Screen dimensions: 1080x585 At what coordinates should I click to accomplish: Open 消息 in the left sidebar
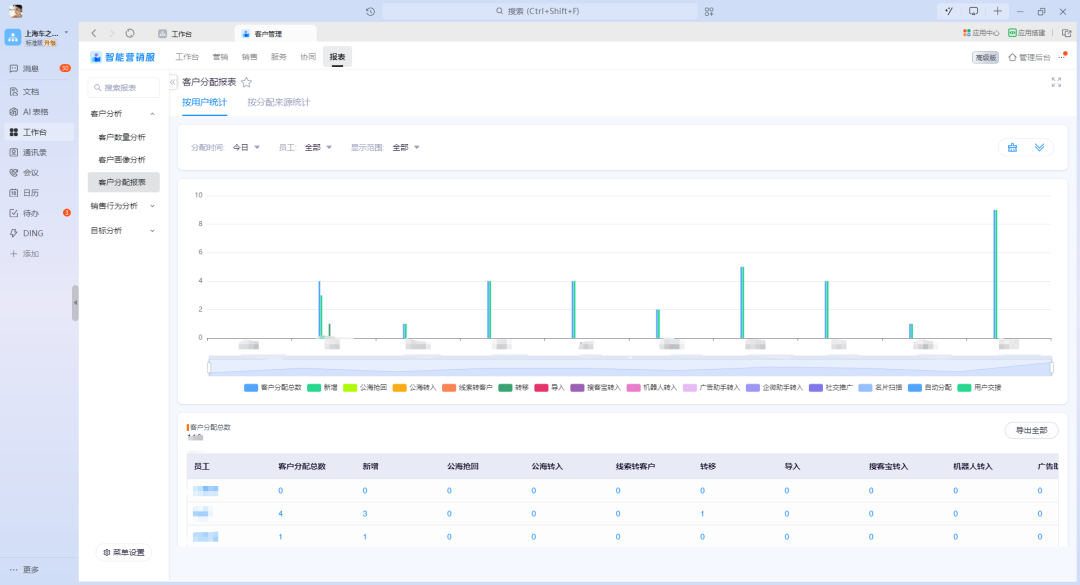point(39,68)
